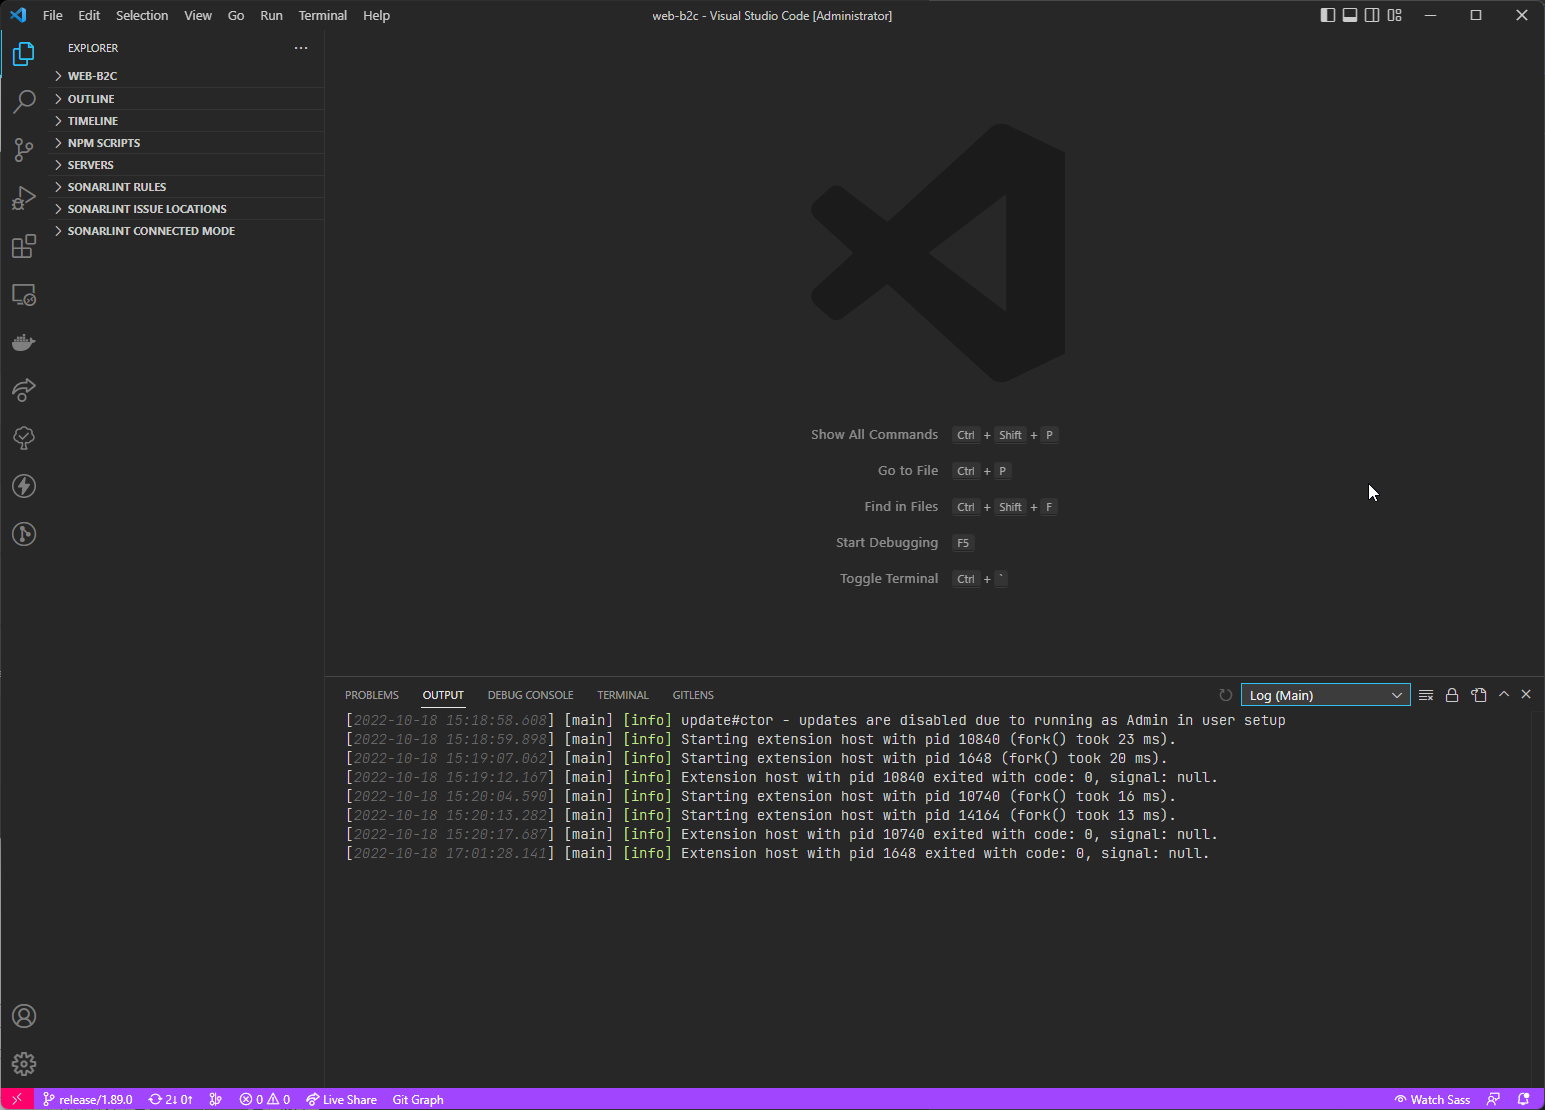The width and height of the screenshot is (1545, 1110).
Task: Expand the NPM SCRIPTS section
Action: pos(103,142)
